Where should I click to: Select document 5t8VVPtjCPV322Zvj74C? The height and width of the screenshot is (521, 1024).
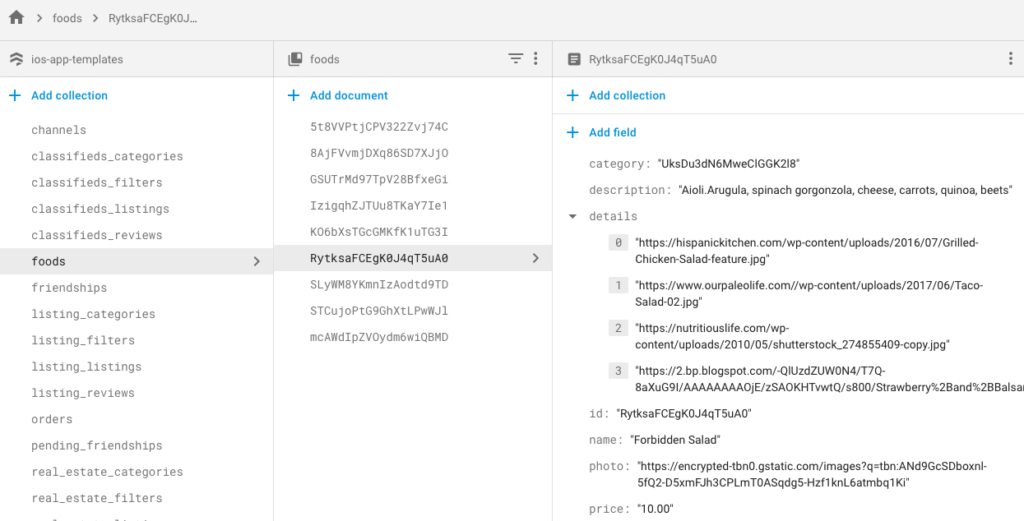[x=379, y=127]
